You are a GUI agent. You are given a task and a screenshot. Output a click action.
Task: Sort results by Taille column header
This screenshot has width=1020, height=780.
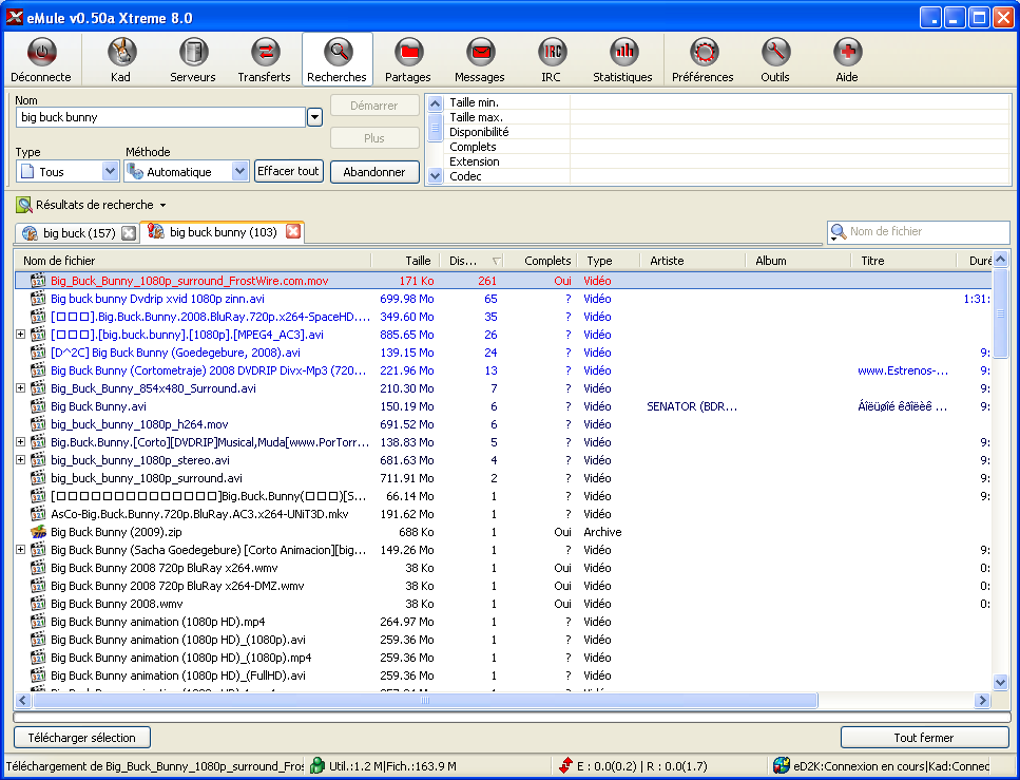point(405,261)
